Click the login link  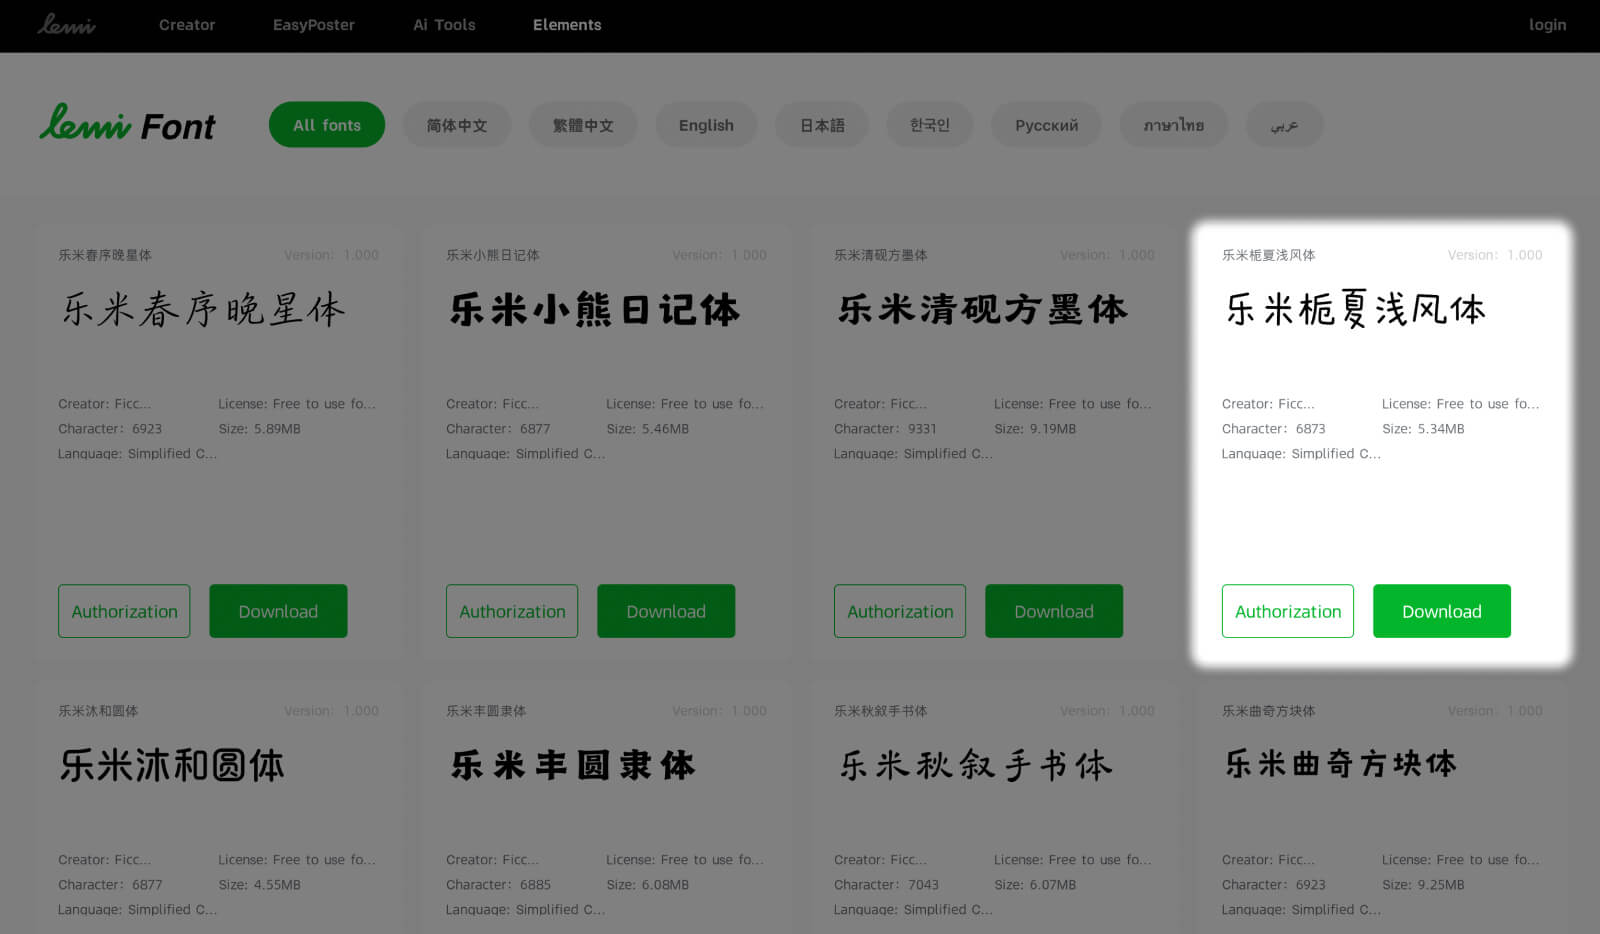[x=1547, y=25]
